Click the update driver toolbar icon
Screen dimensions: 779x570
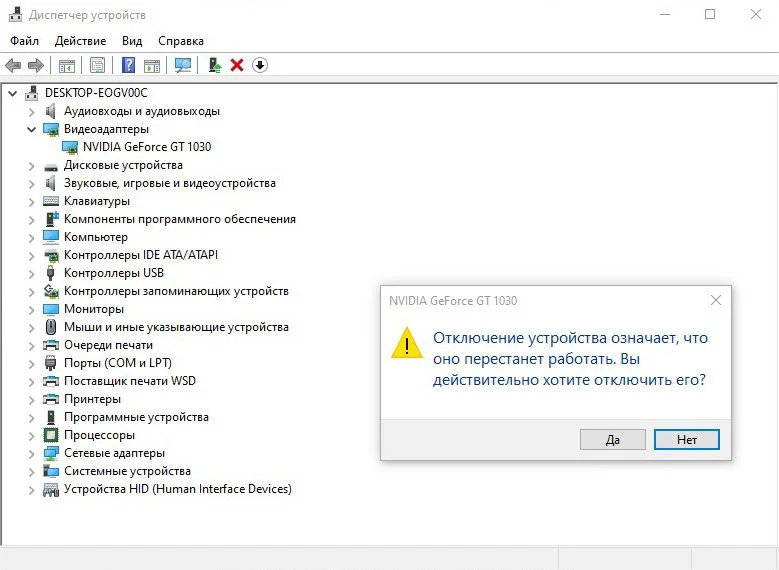tap(215, 65)
